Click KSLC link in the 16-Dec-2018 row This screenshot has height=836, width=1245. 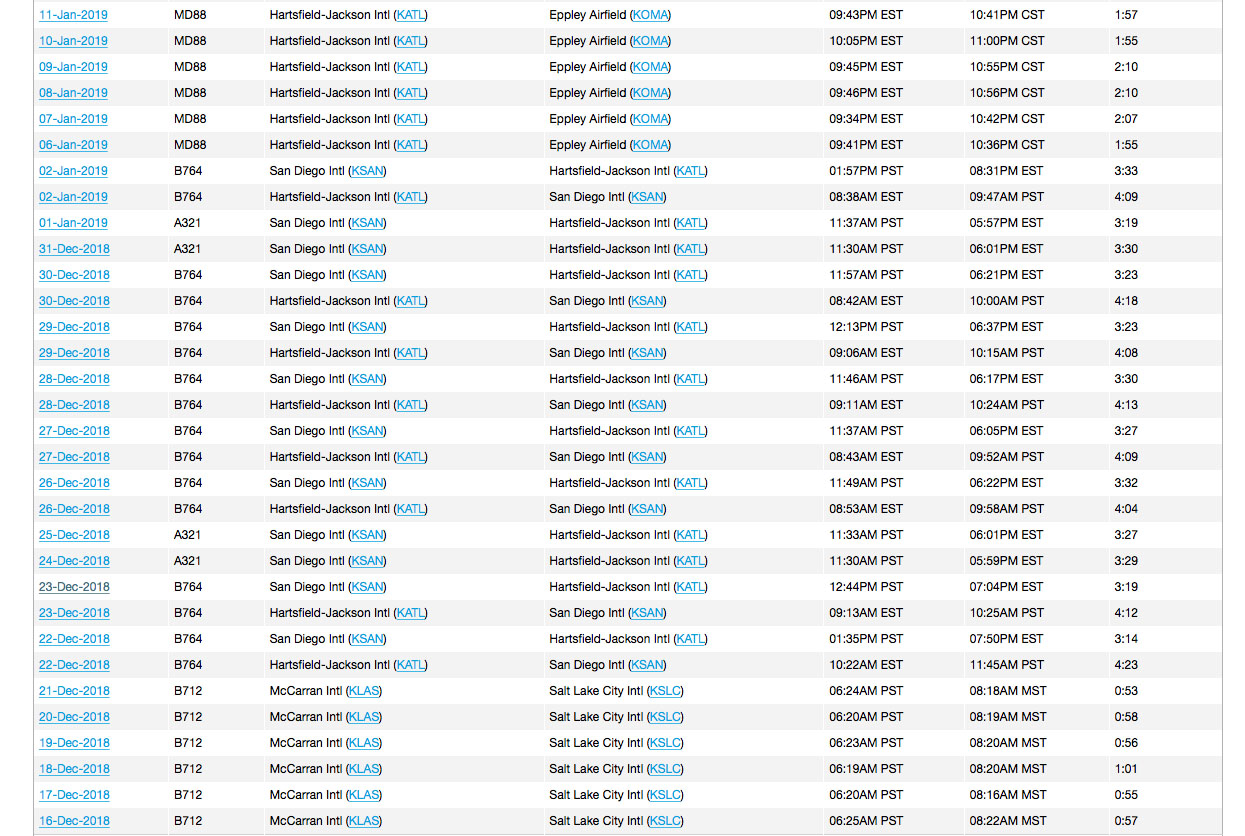pyautogui.click(x=665, y=821)
